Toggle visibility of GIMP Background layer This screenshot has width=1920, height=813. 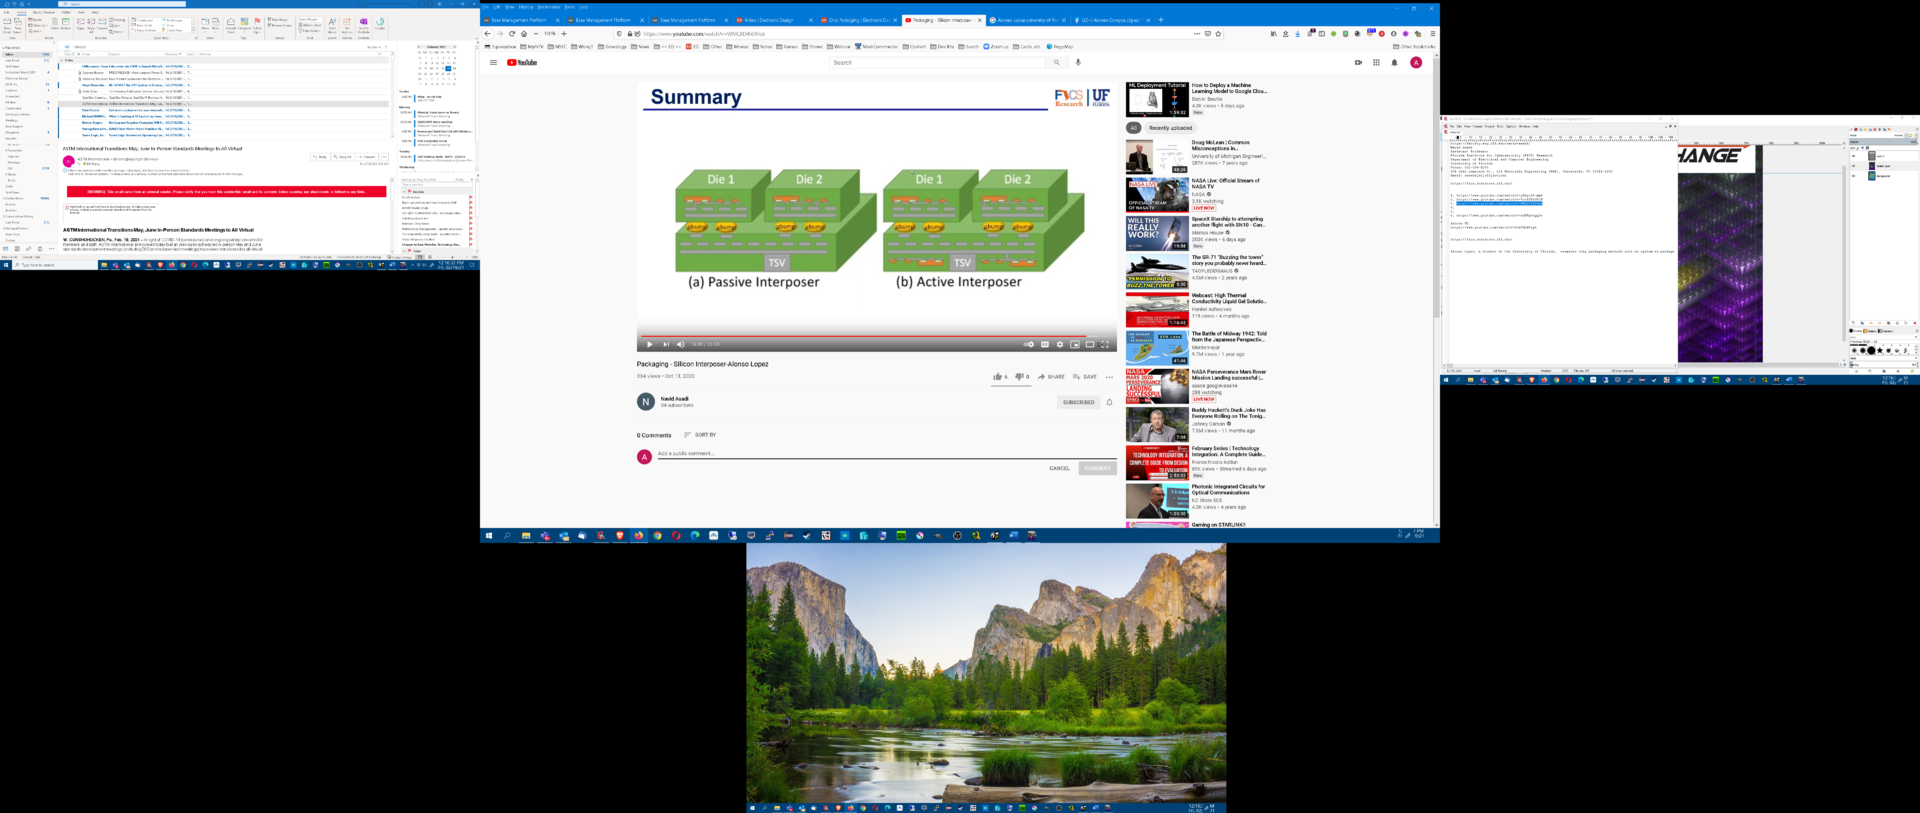point(1854,176)
